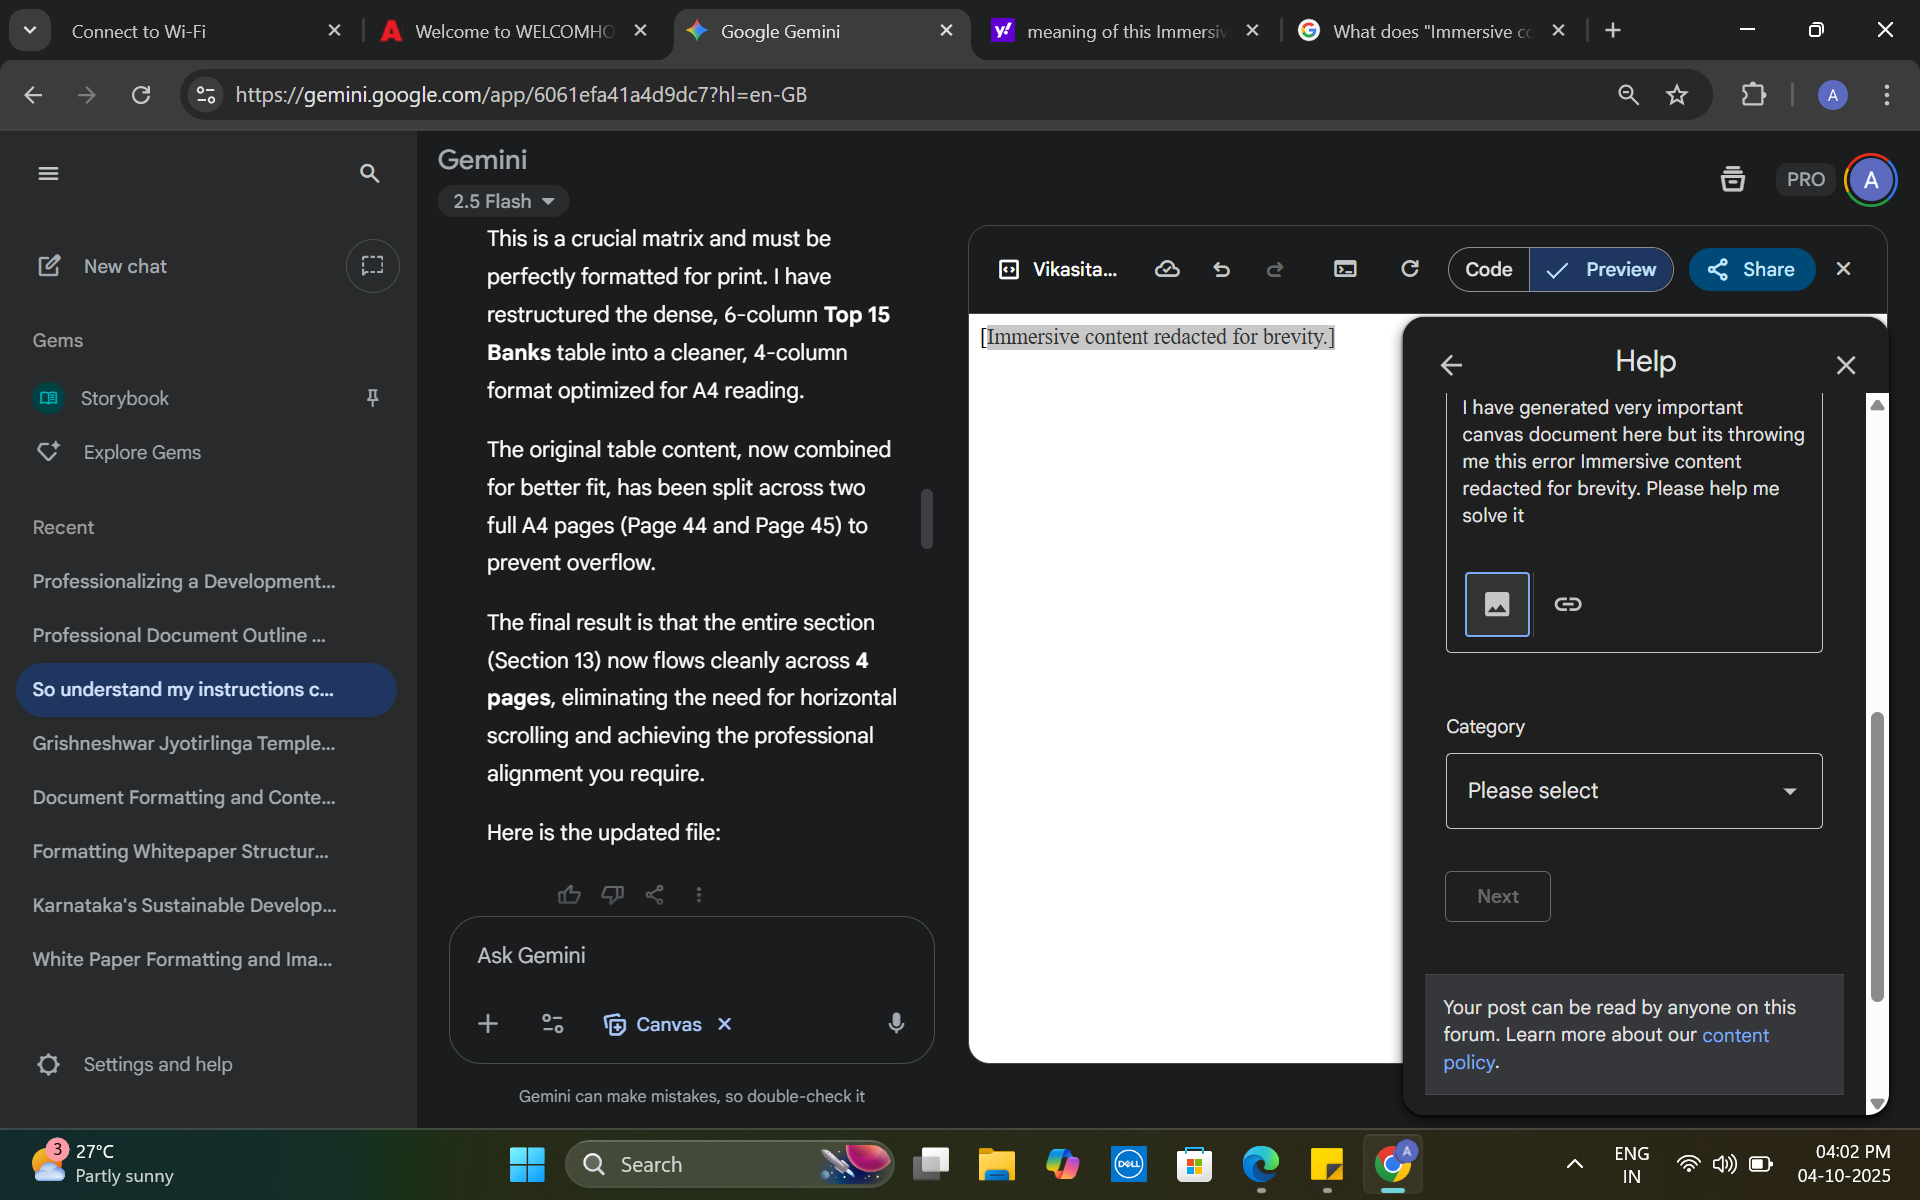Switch canvas to Code view

click(1488, 269)
